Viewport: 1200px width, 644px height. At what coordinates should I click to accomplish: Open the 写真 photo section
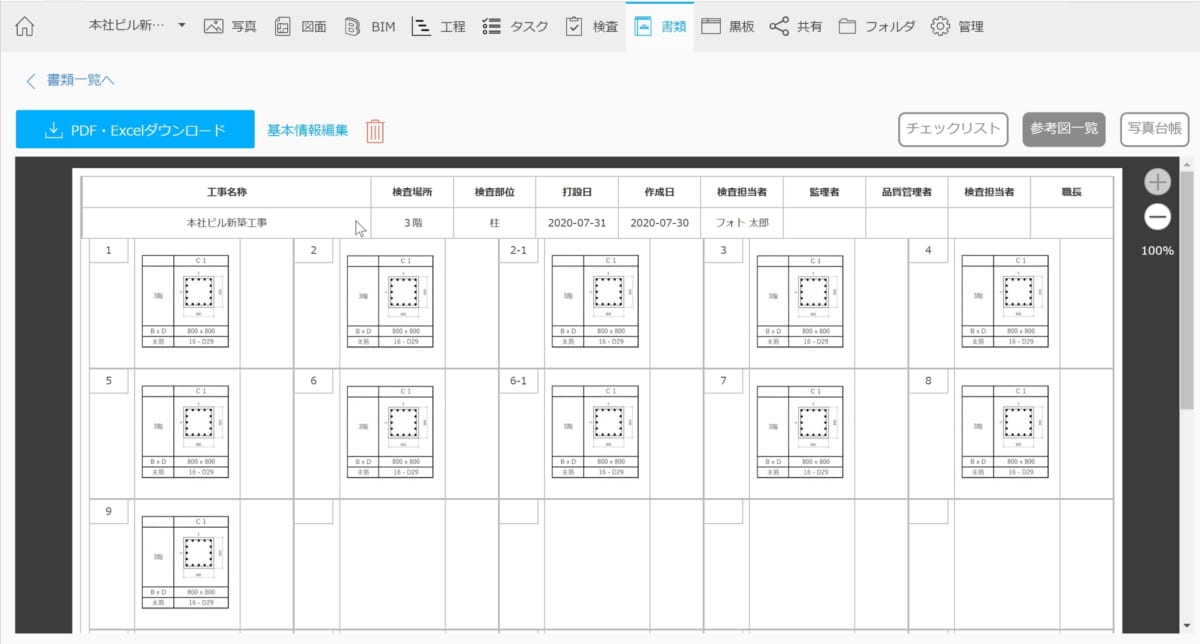(x=229, y=27)
